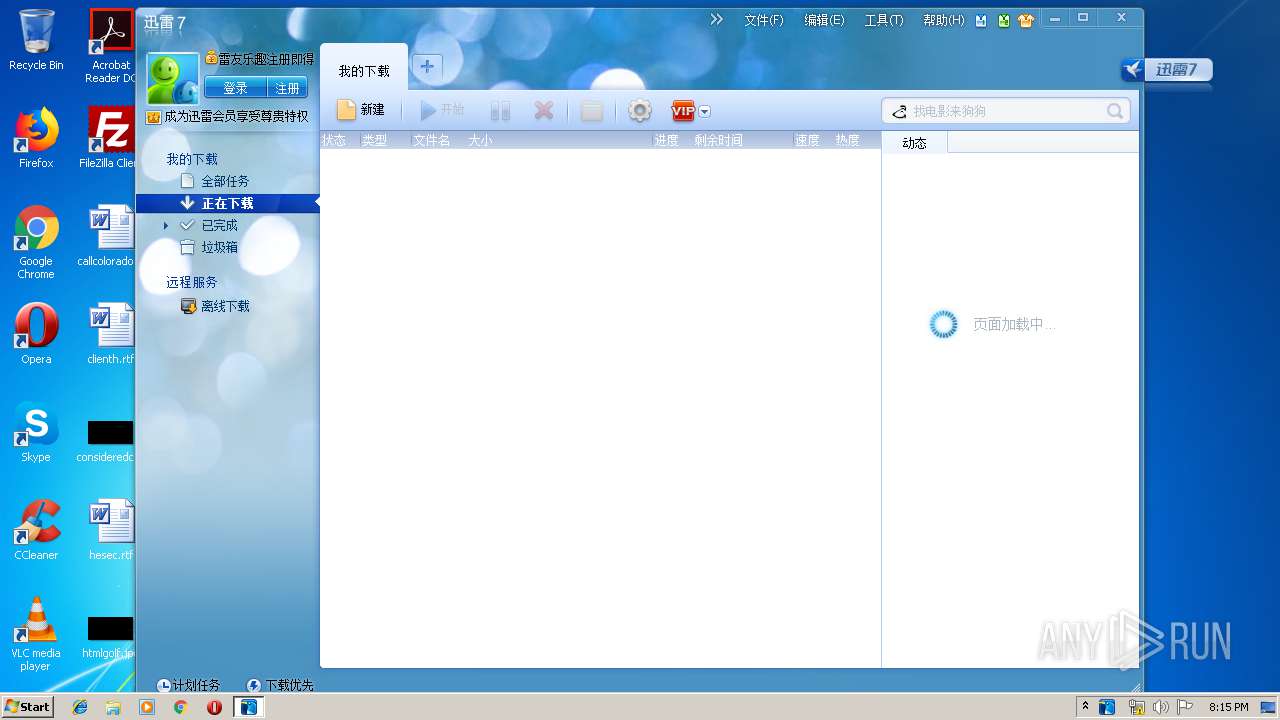Open the Windows Start menu
Screen dimensions: 1280x720
(27, 706)
